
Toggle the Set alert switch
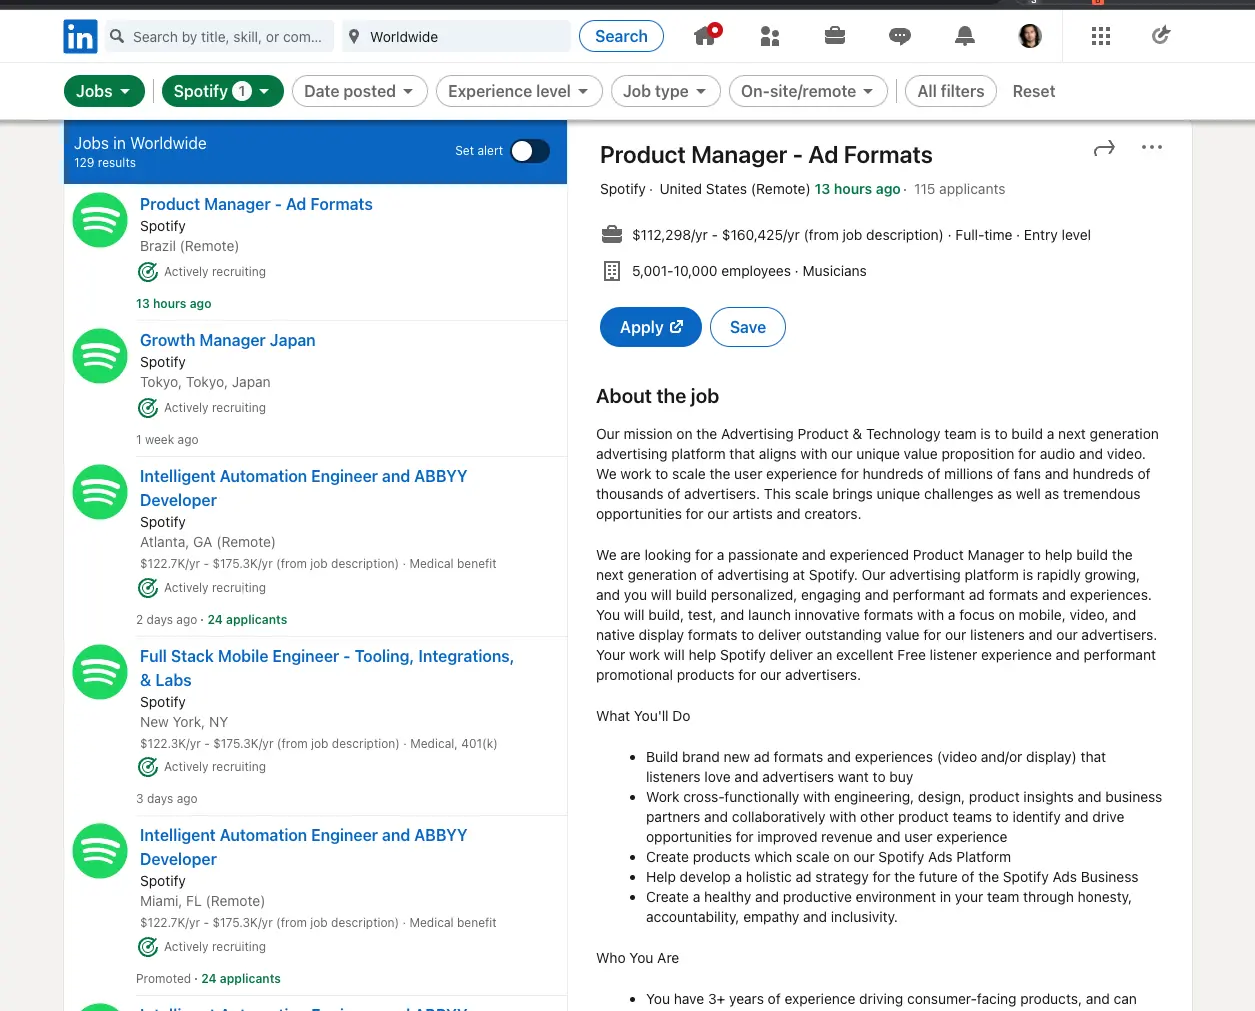click(530, 151)
